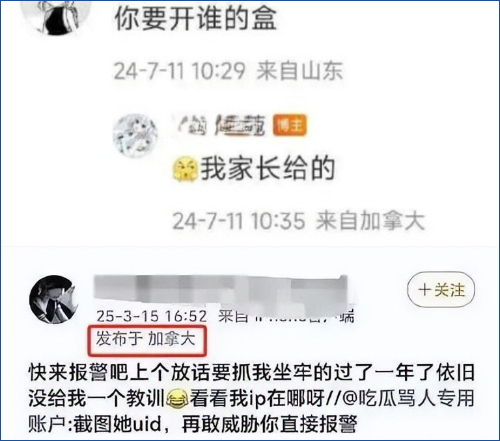This screenshot has height=441, width=500.
Task: Tap the anime avatar of the replying blogger
Action: pyautogui.click(x=135, y=136)
